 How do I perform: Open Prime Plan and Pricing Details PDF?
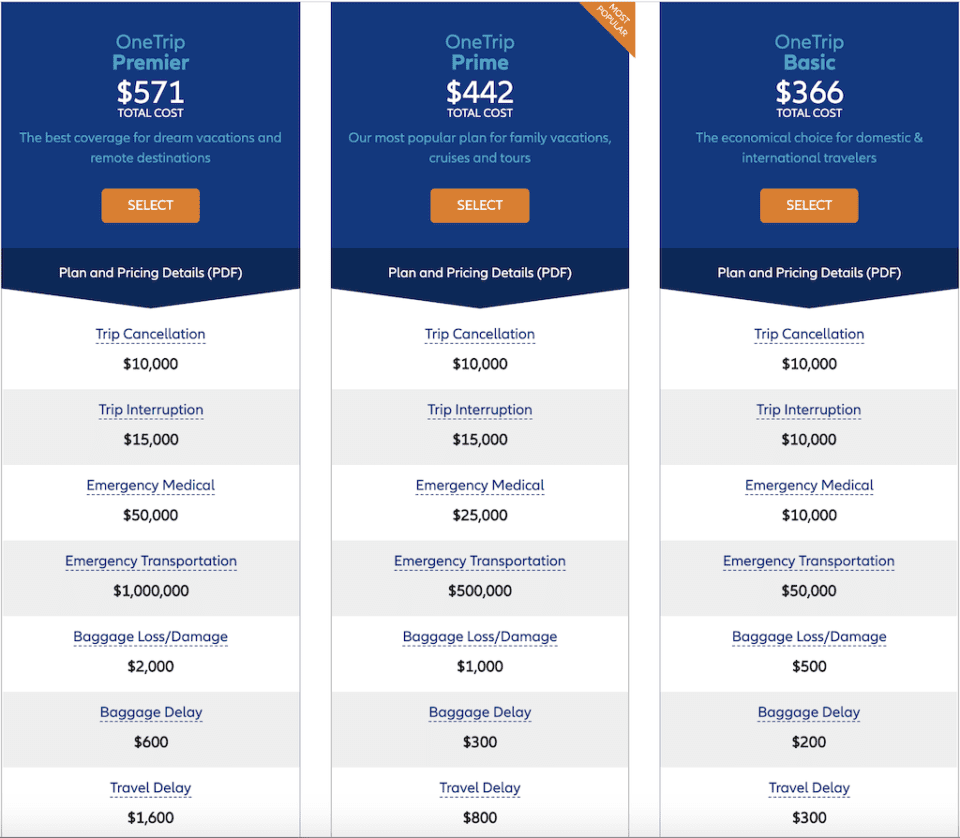[x=480, y=273]
